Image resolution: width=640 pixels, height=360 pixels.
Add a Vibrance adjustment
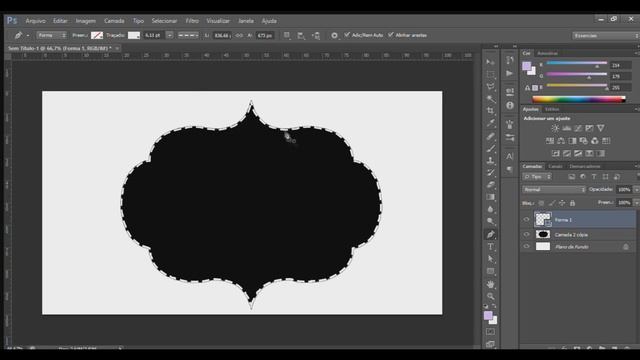[601, 128]
